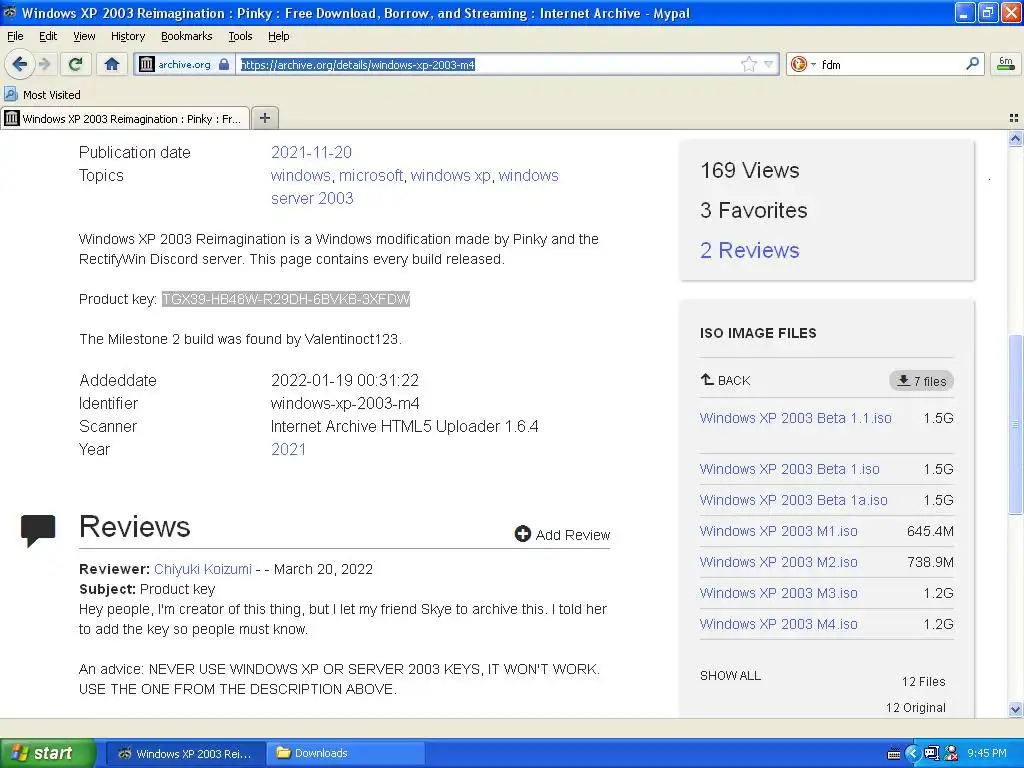This screenshot has height=768, width=1024.
Task: Open the URL history dropdown arrow
Action: tap(769, 64)
